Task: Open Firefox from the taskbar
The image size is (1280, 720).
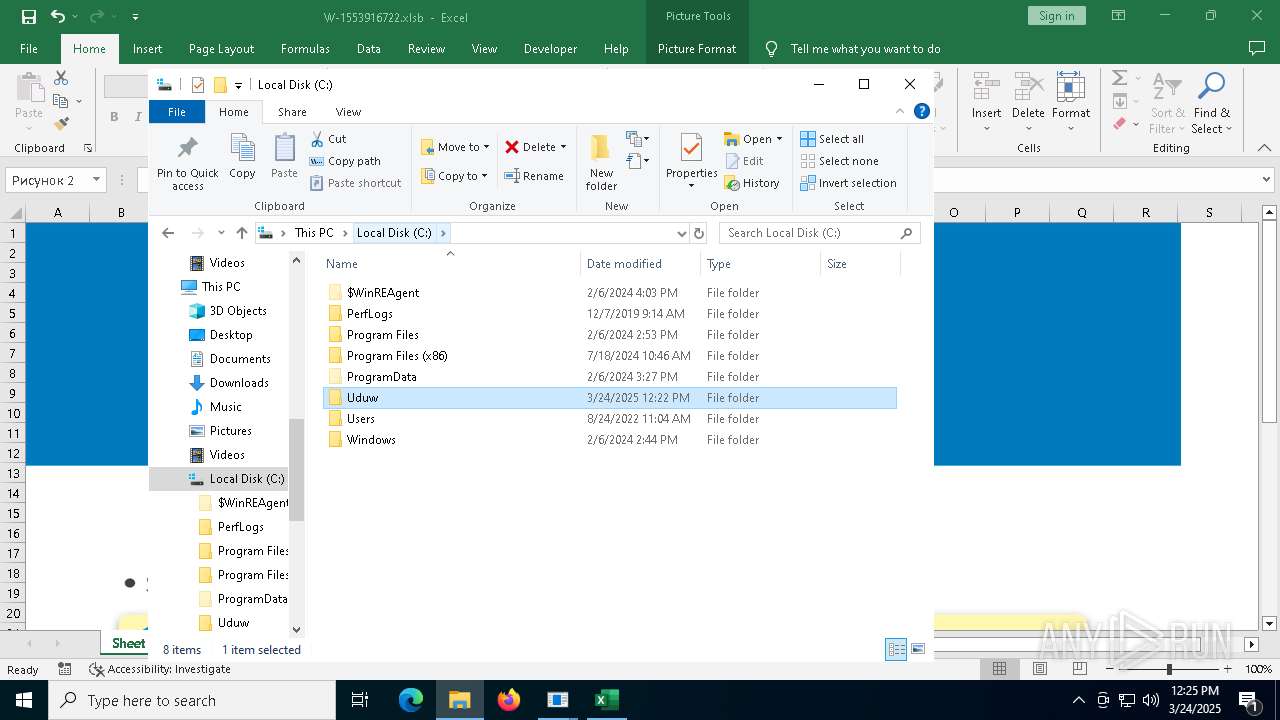Action: pos(509,700)
